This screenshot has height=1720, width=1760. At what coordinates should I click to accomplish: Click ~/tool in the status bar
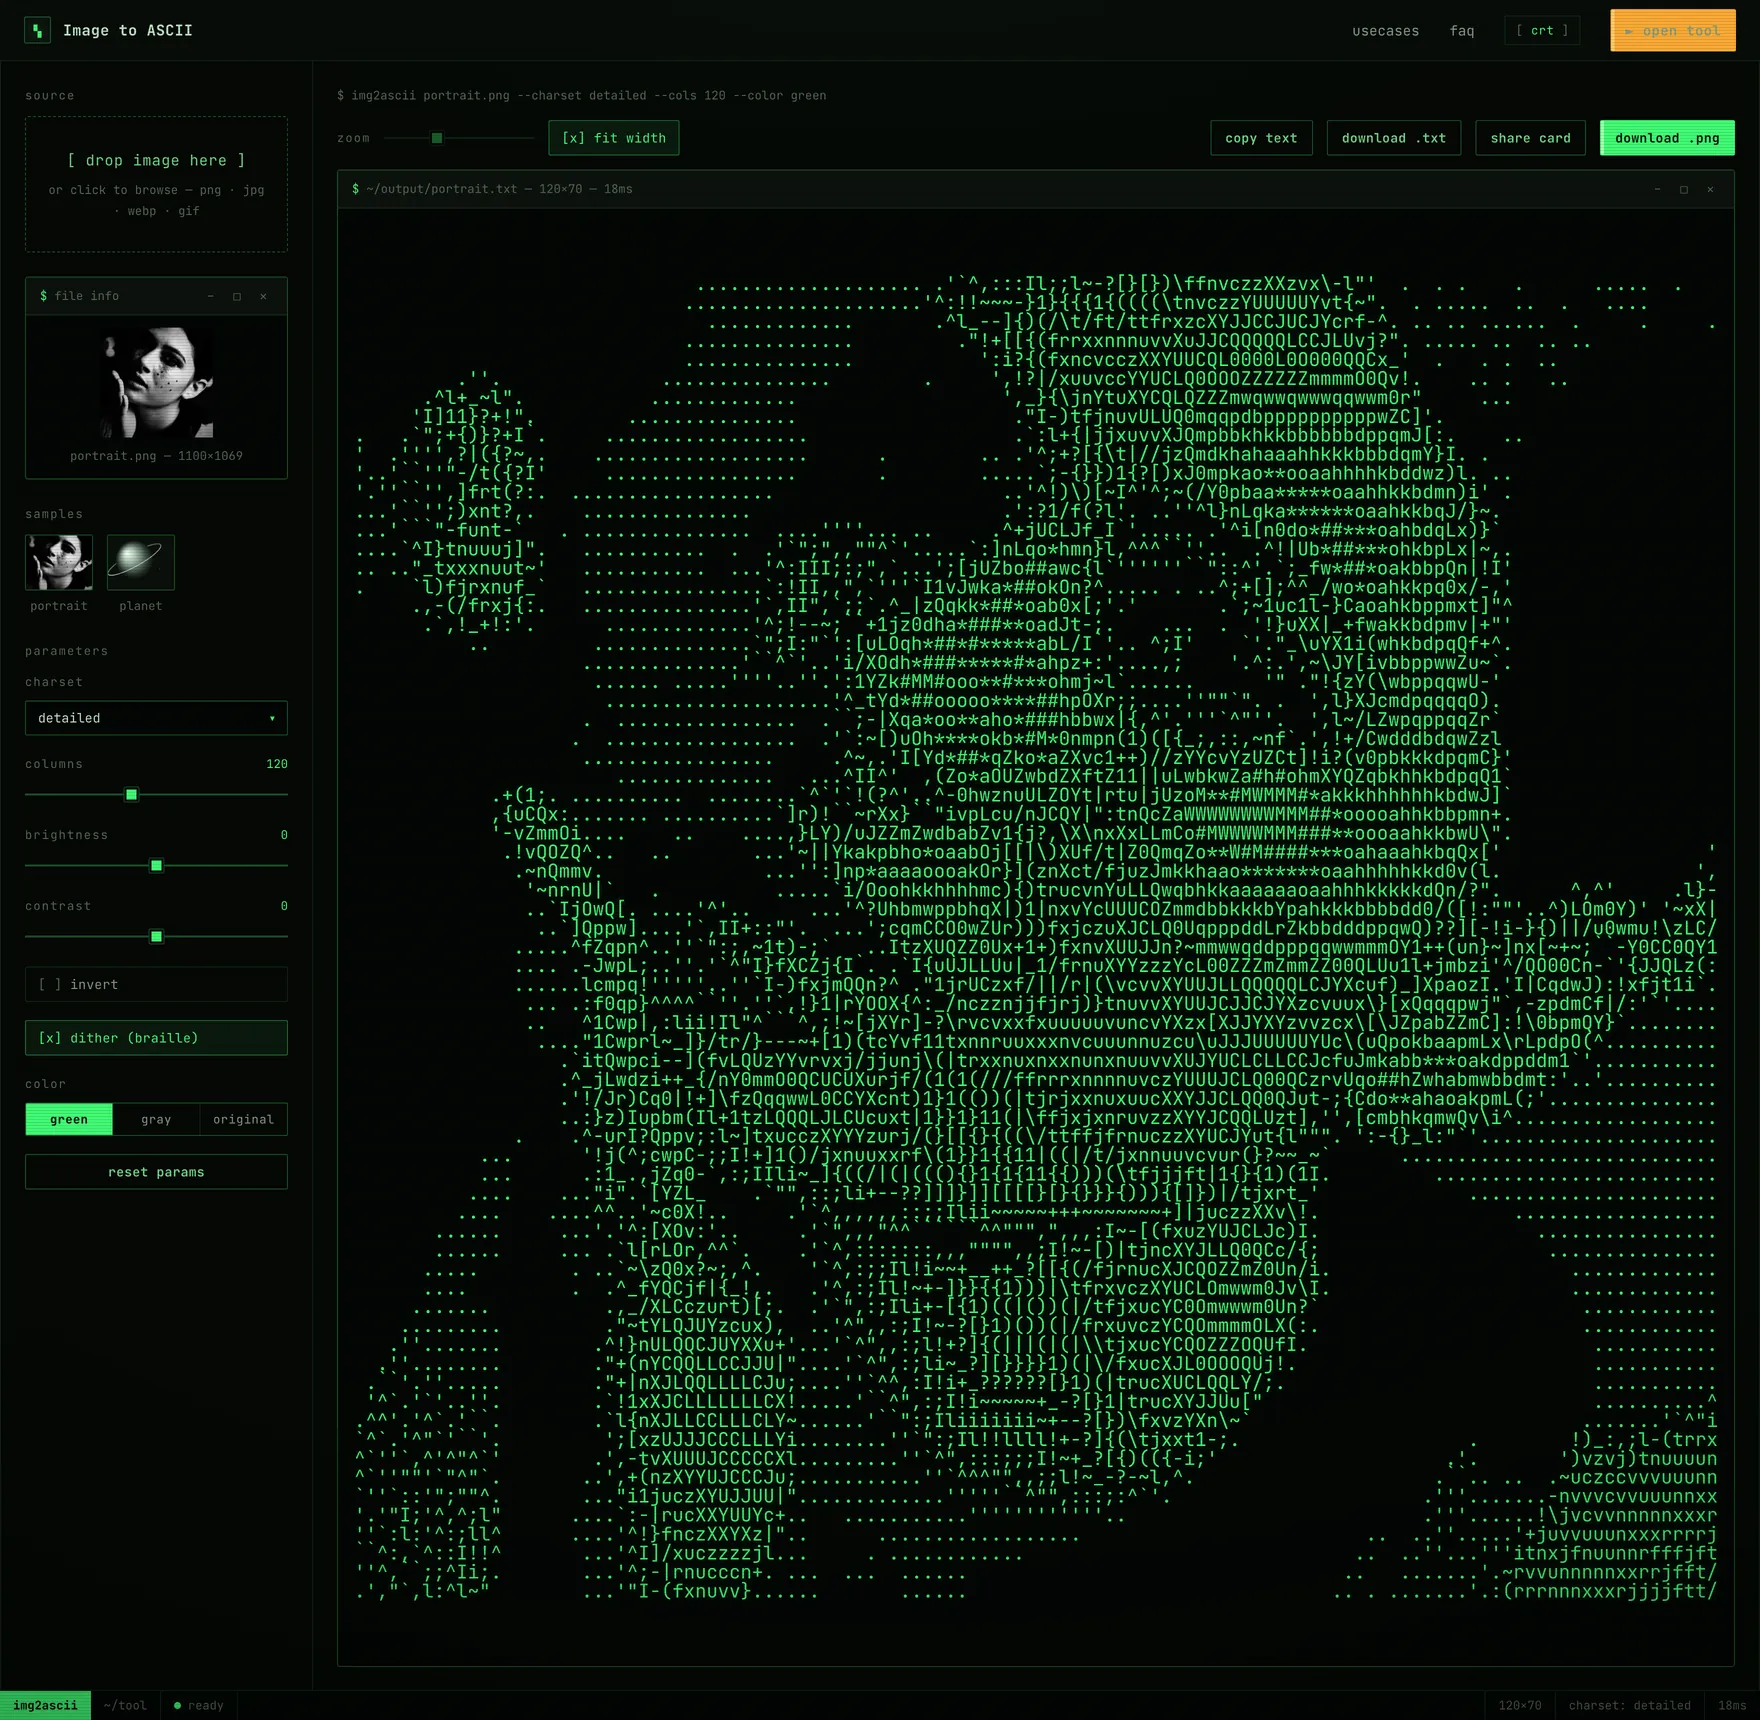point(125,1705)
